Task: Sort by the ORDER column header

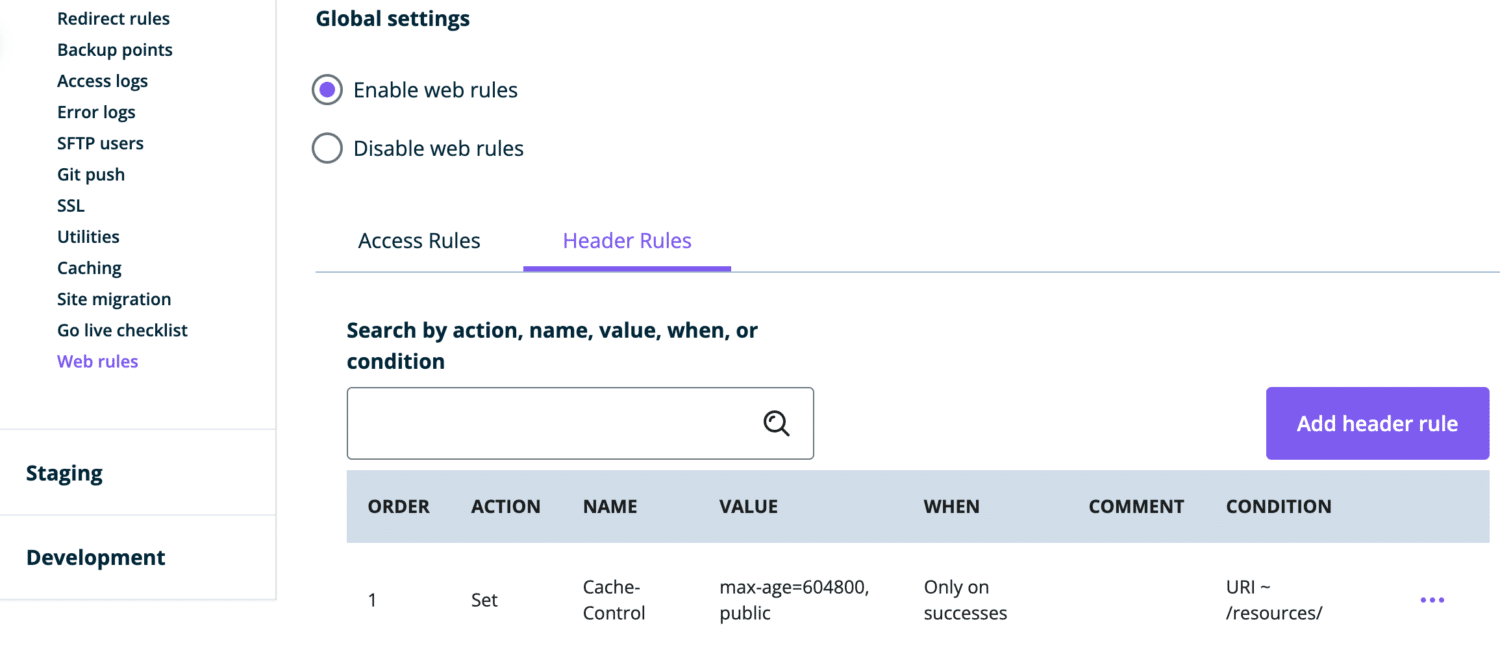Action: point(398,507)
